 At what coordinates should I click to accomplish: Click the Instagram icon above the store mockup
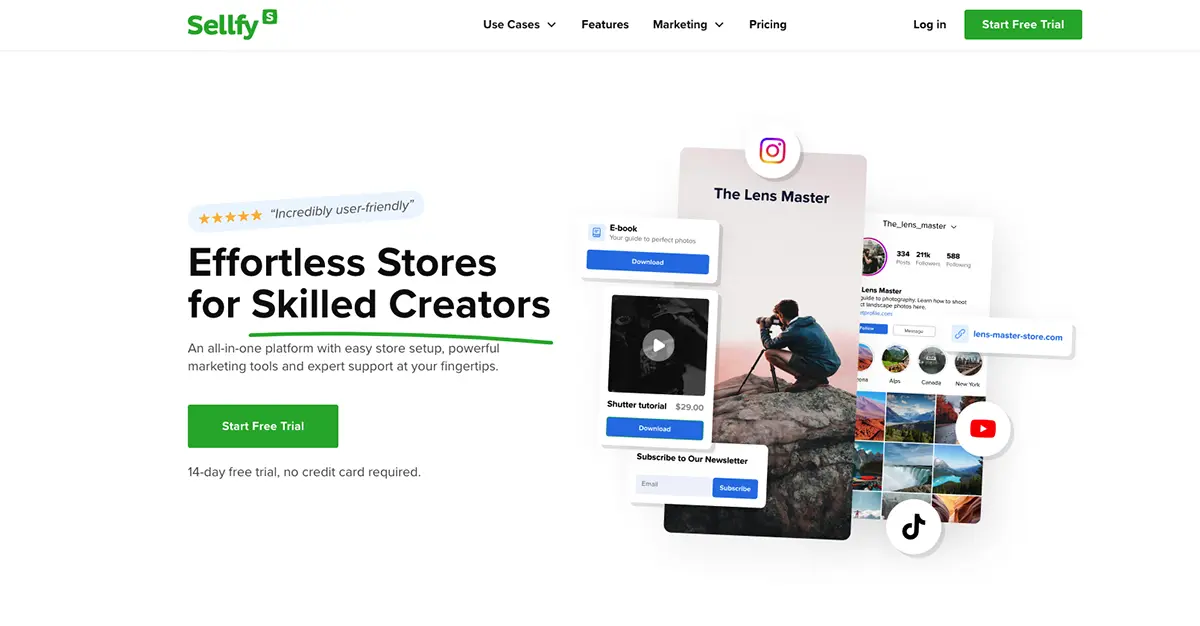pyautogui.click(x=772, y=151)
